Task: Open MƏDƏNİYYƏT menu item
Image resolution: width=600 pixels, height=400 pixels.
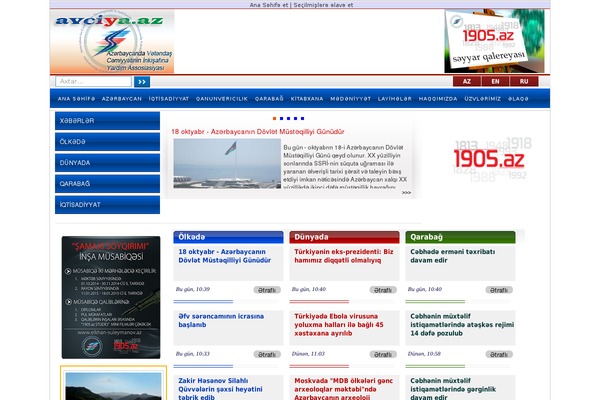Action: coord(351,99)
